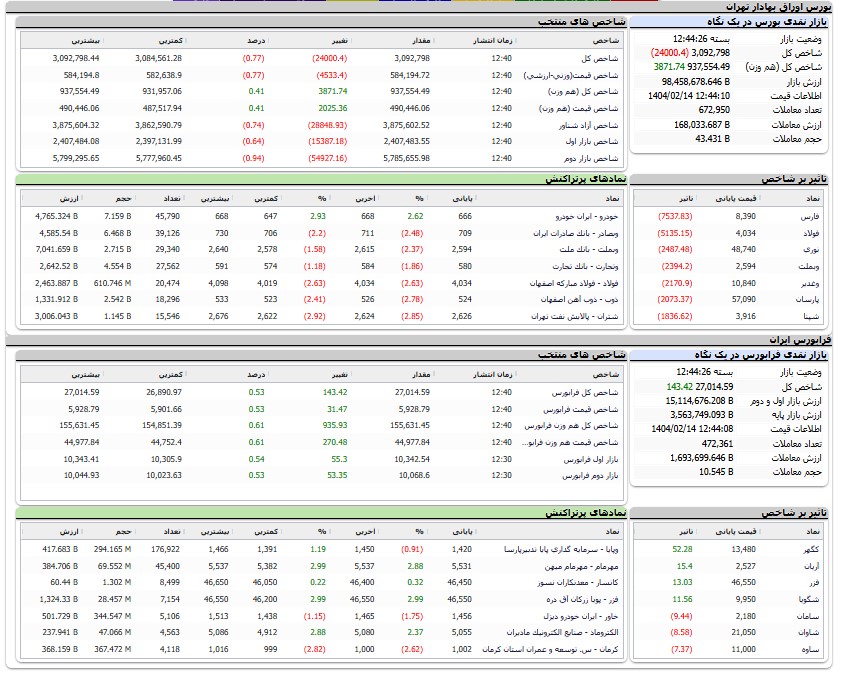This screenshot has height=677, width=842.
Task: Open خاور - ایران خودرو دیزل symbol
Action: pos(581,616)
